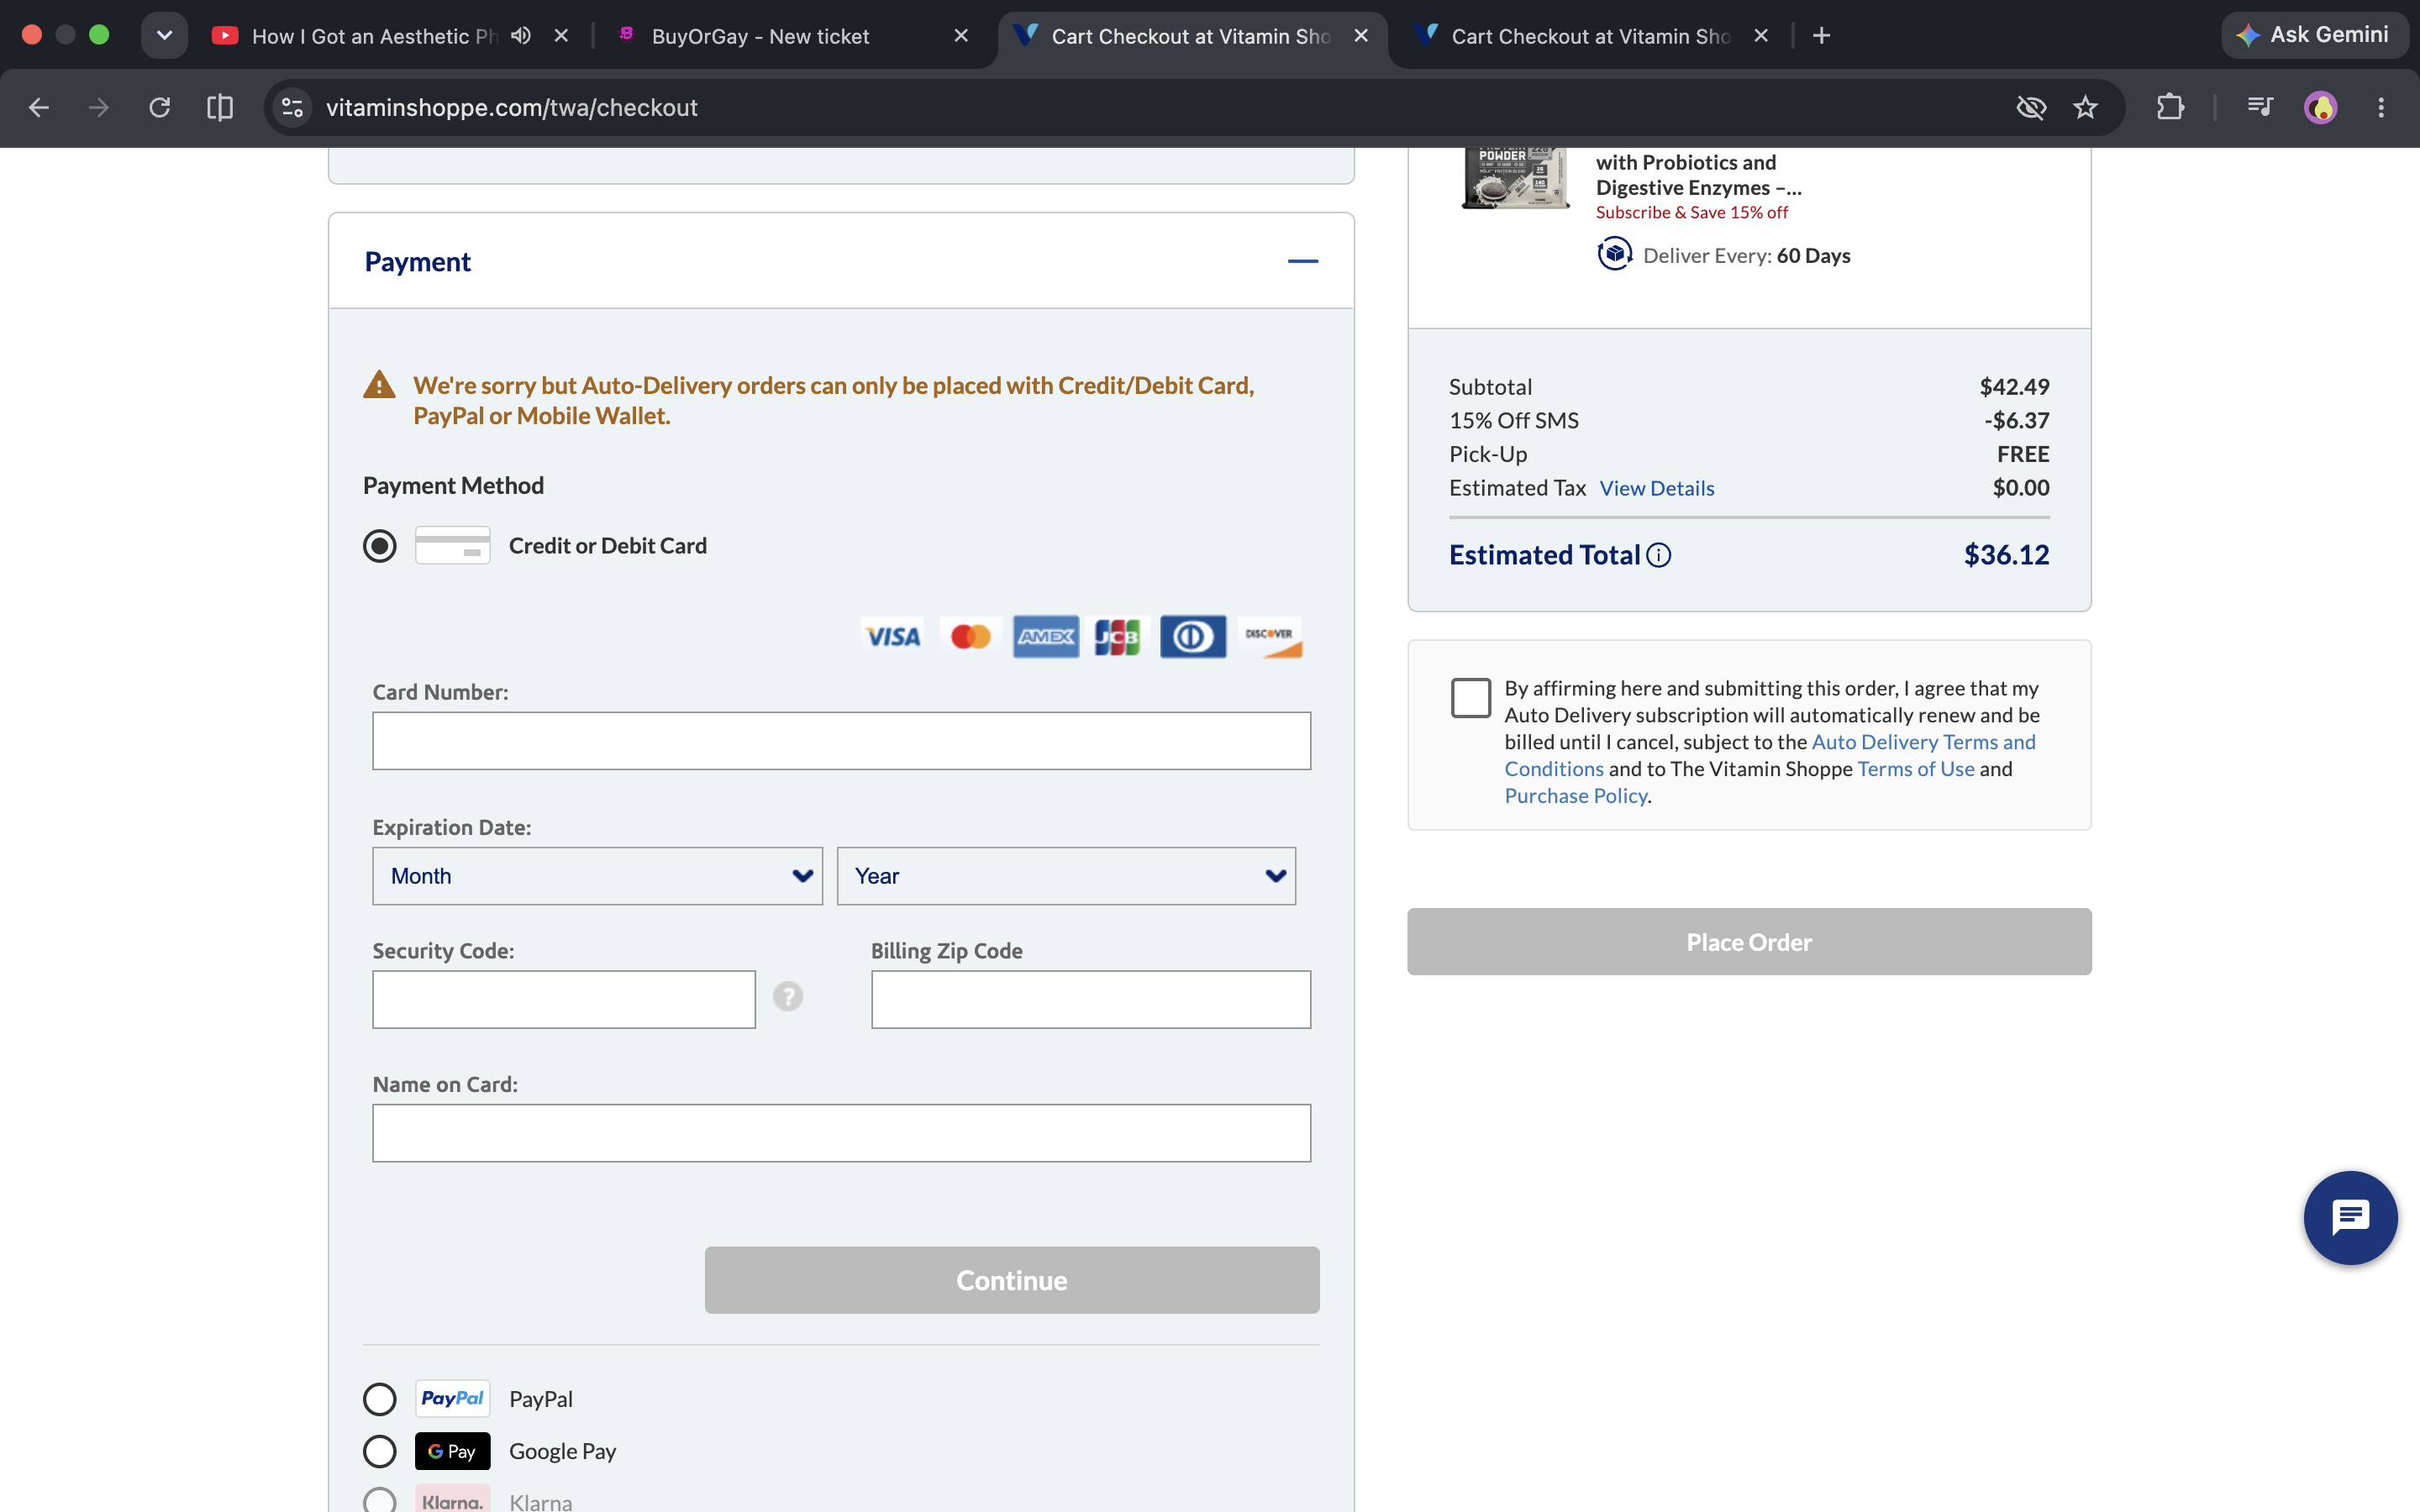Click the security code help icon
The width and height of the screenshot is (2420, 1512).
click(788, 996)
